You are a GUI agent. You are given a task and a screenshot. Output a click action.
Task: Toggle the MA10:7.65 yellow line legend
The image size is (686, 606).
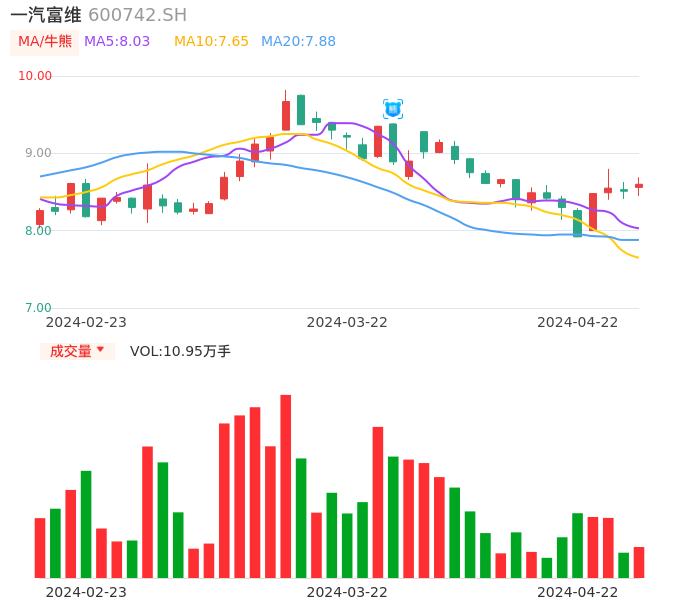pyautogui.click(x=211, y=42)
